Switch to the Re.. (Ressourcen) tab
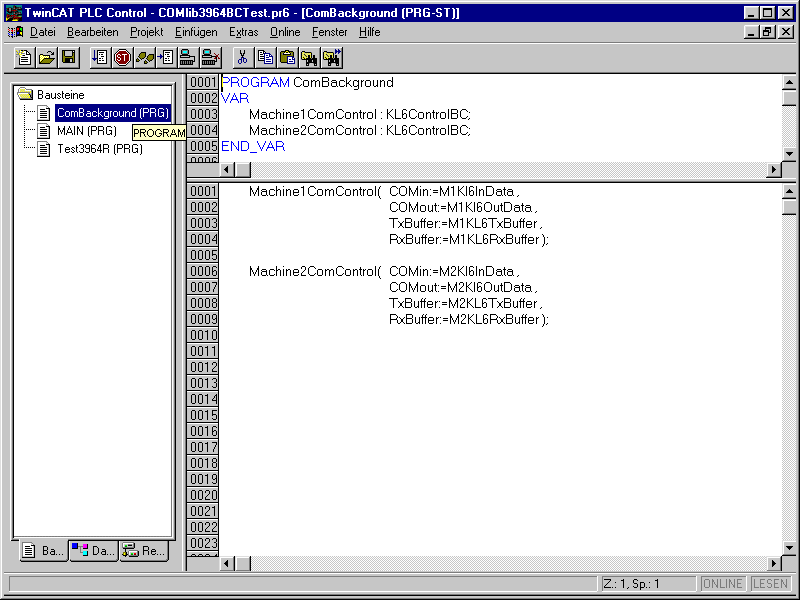 click(x=144, y=551)
